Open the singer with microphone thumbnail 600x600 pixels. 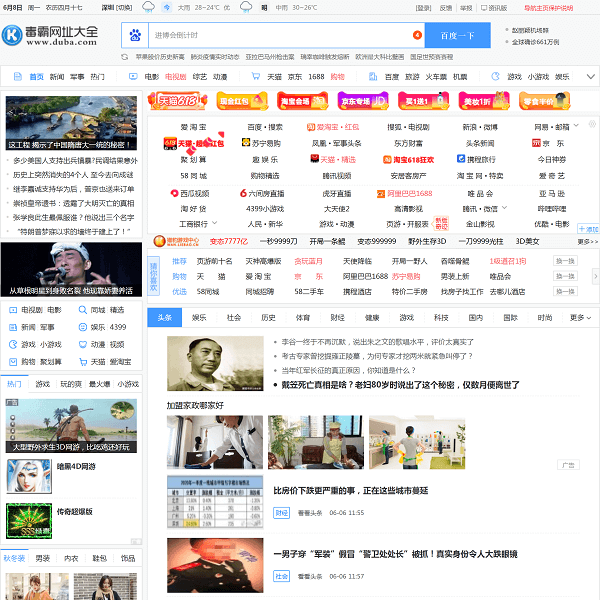[x=71, y=269]
